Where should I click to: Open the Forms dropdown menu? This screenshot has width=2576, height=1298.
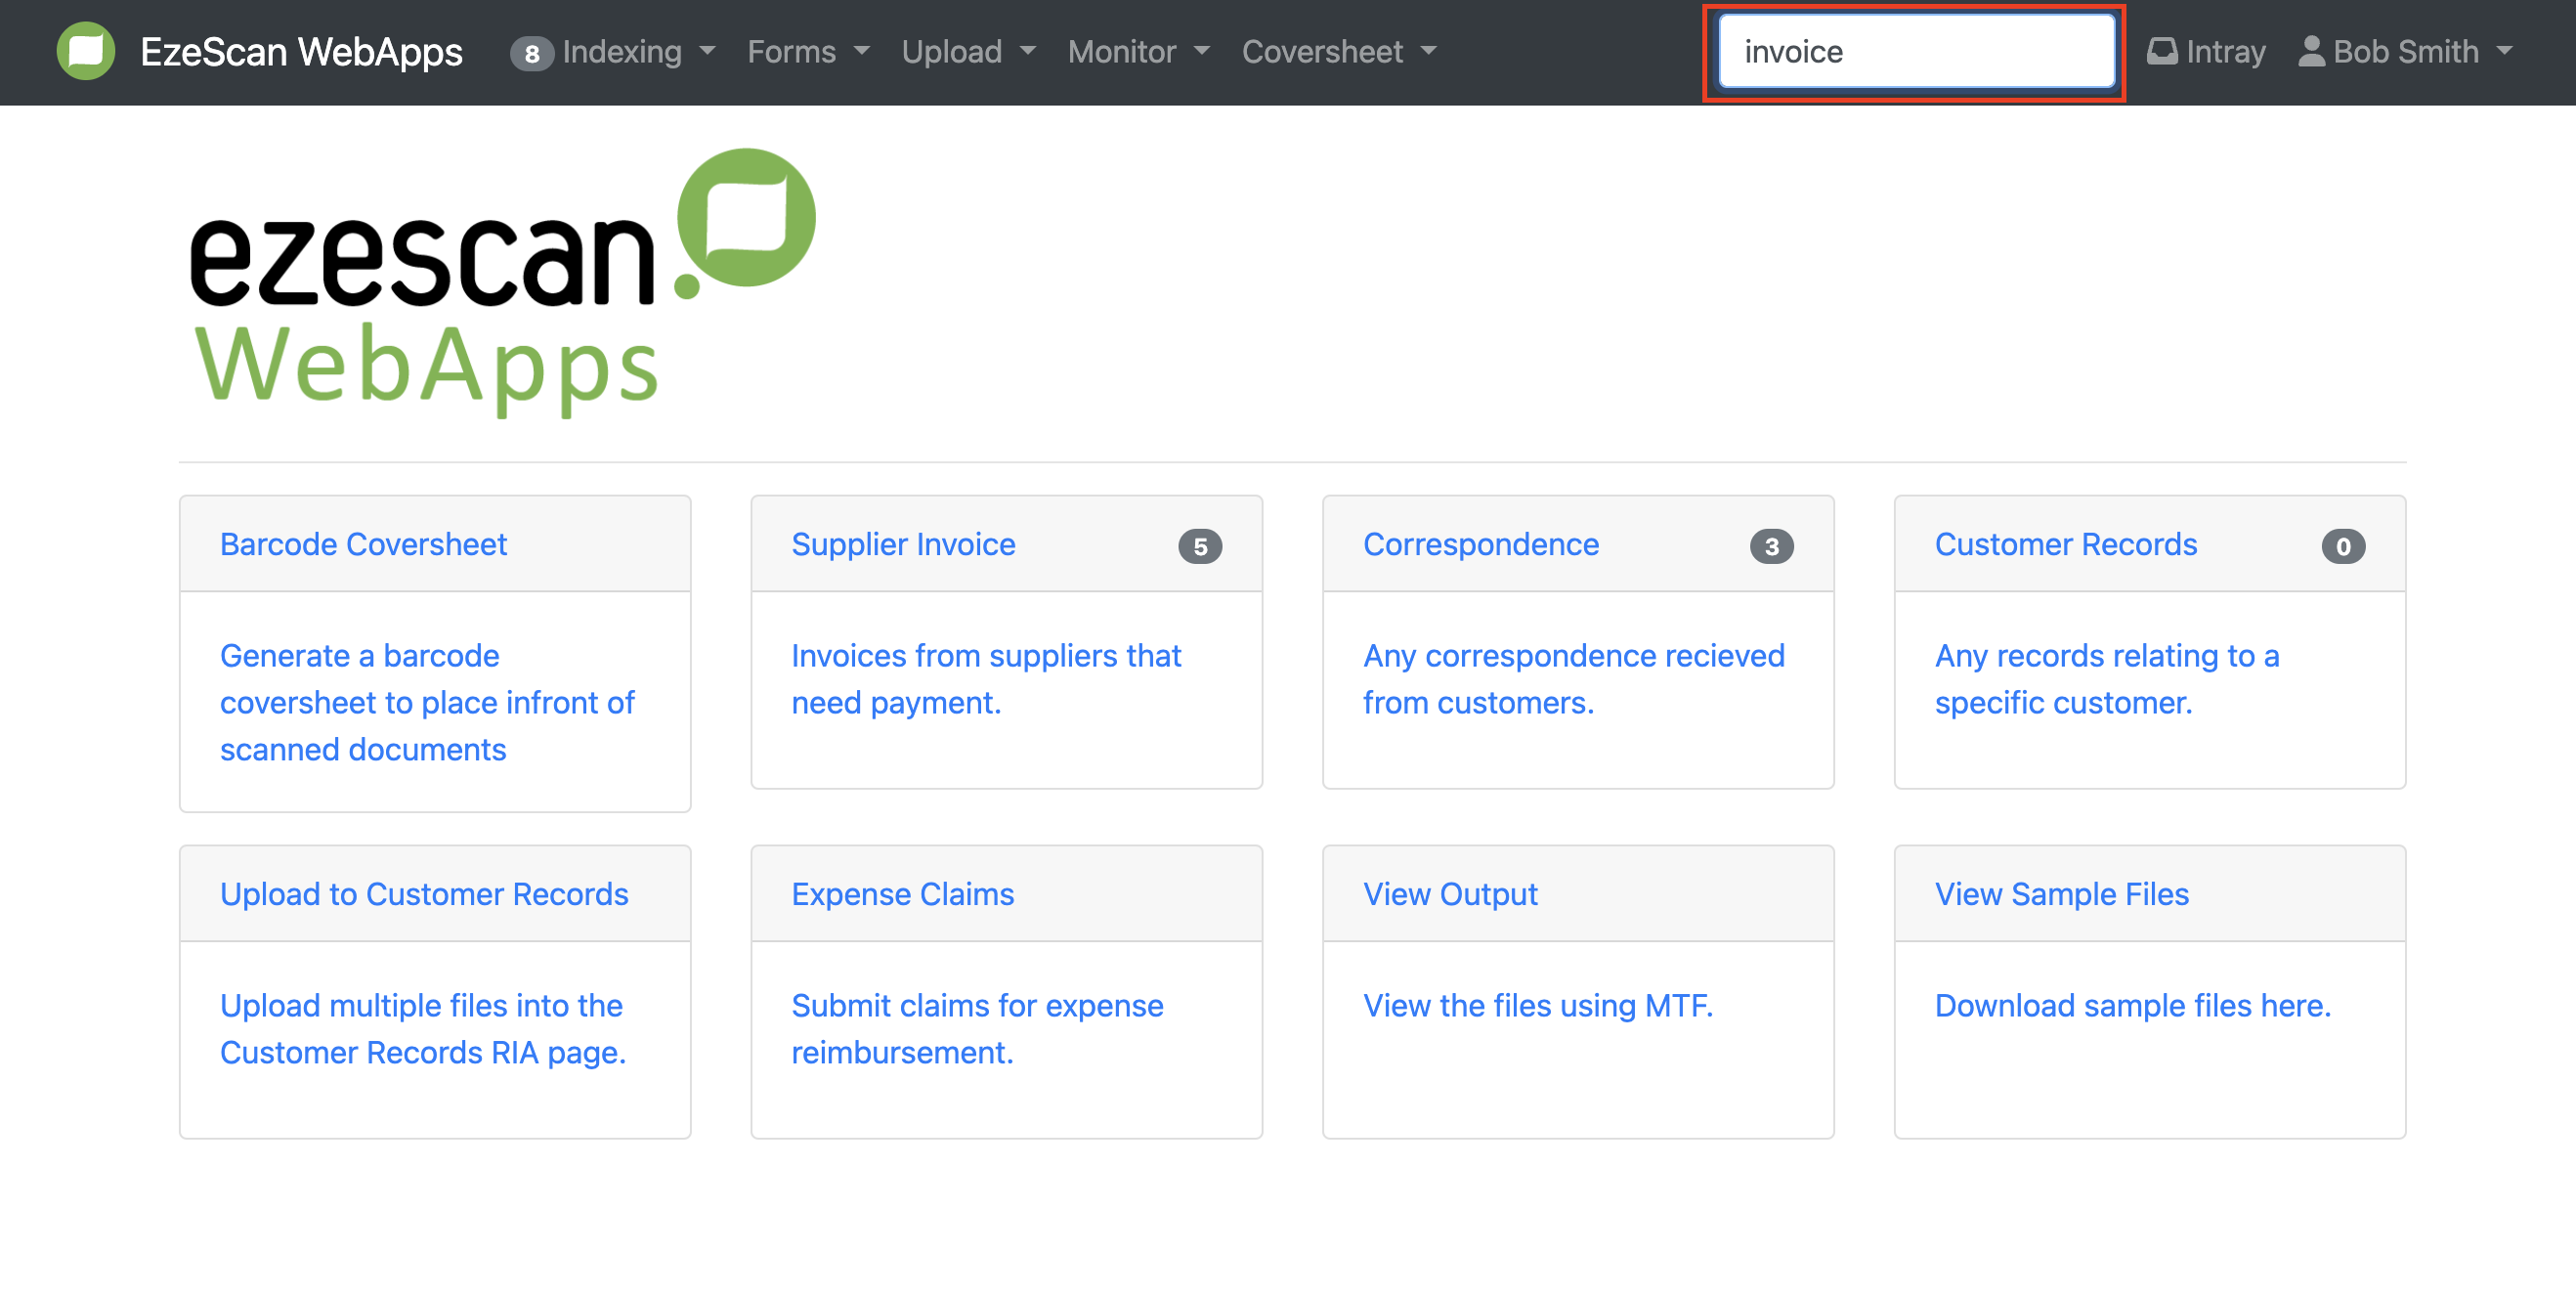coord(808,51)
